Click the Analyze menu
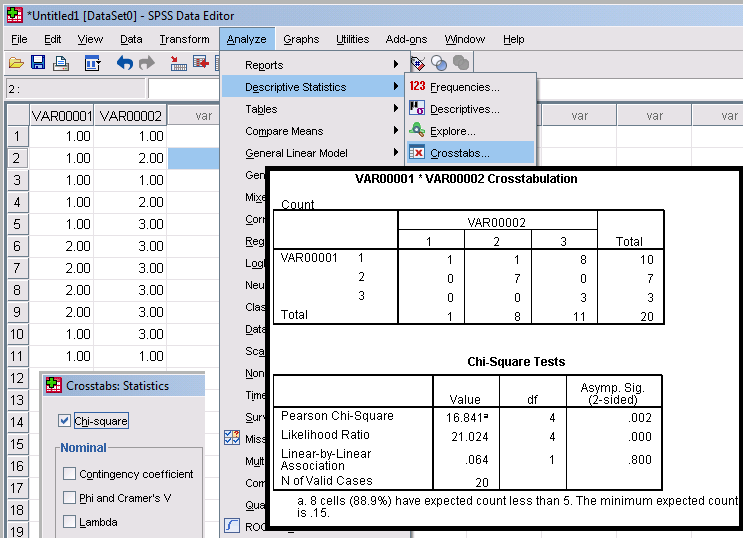 tap(246, 39)
